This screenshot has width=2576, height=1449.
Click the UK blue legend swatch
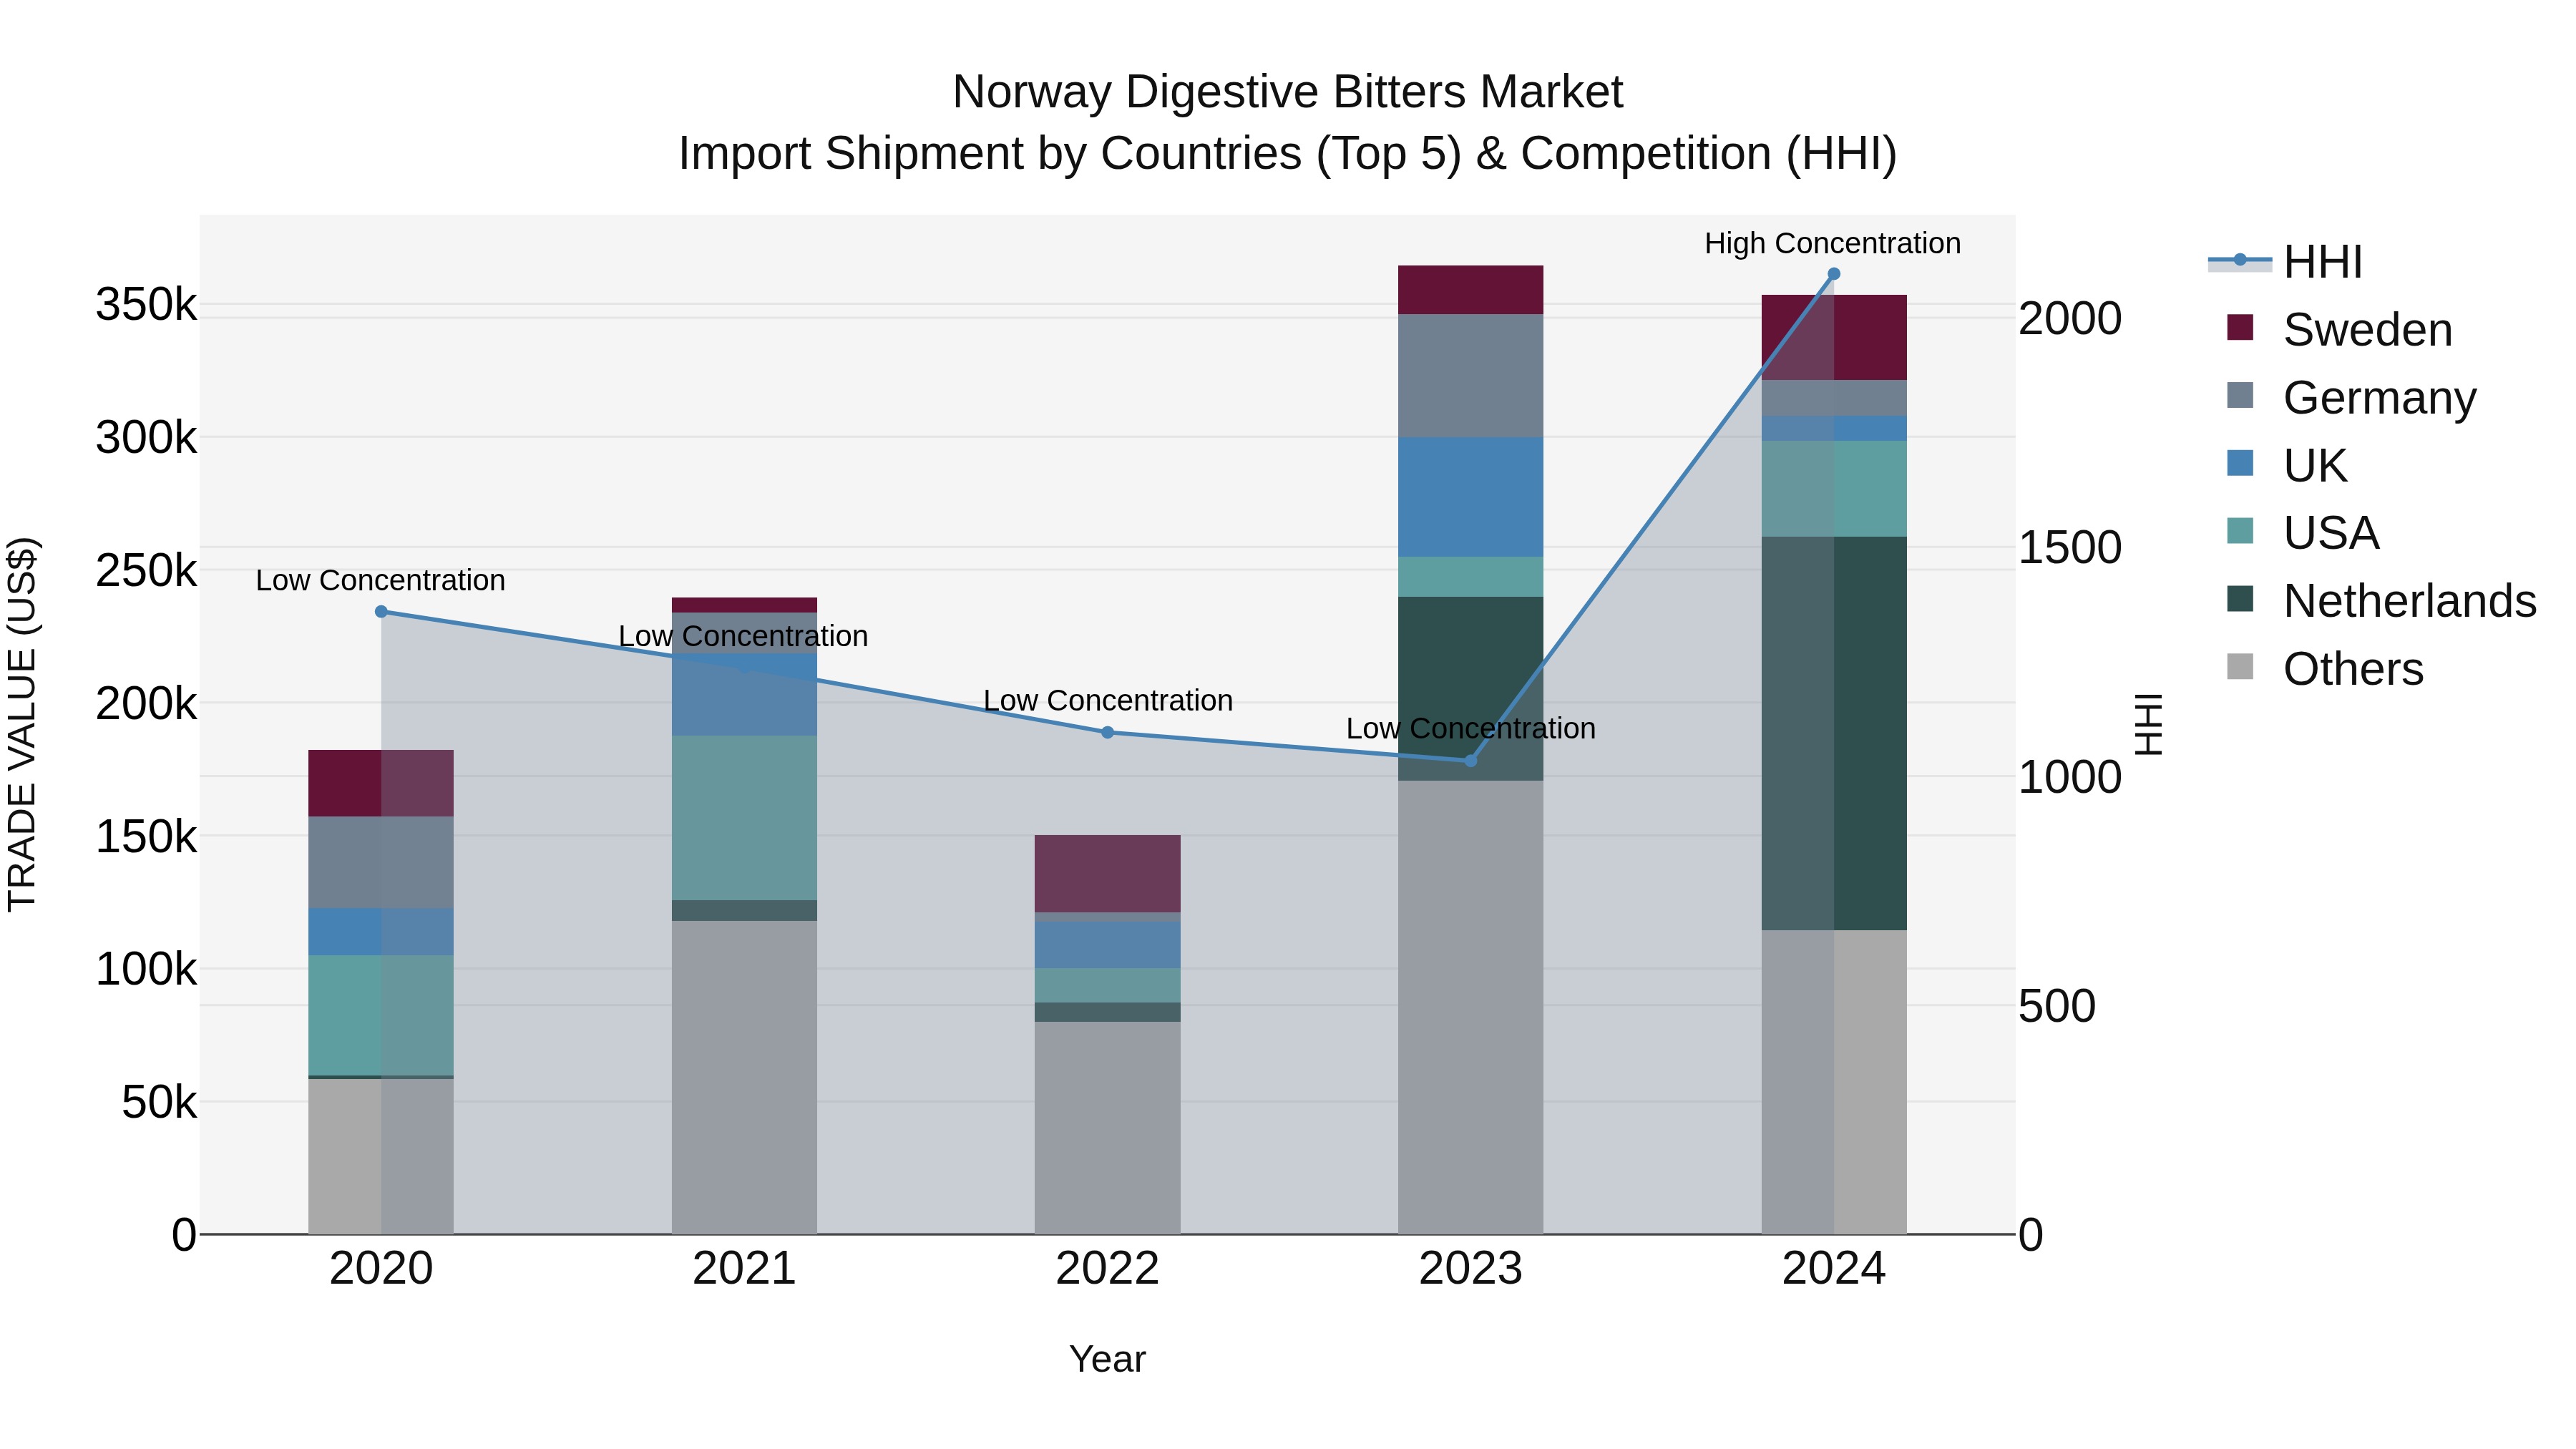2240,464
